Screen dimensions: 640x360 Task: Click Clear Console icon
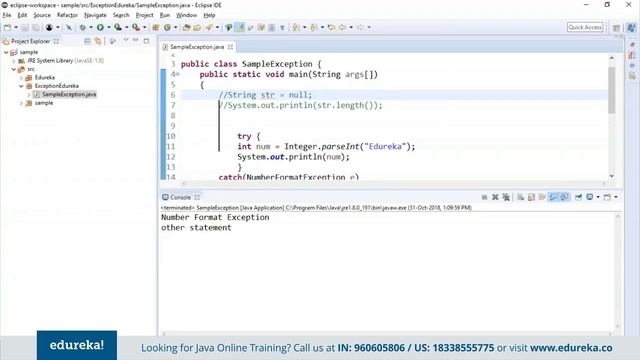pyautogui.click(x=520, y=197)
